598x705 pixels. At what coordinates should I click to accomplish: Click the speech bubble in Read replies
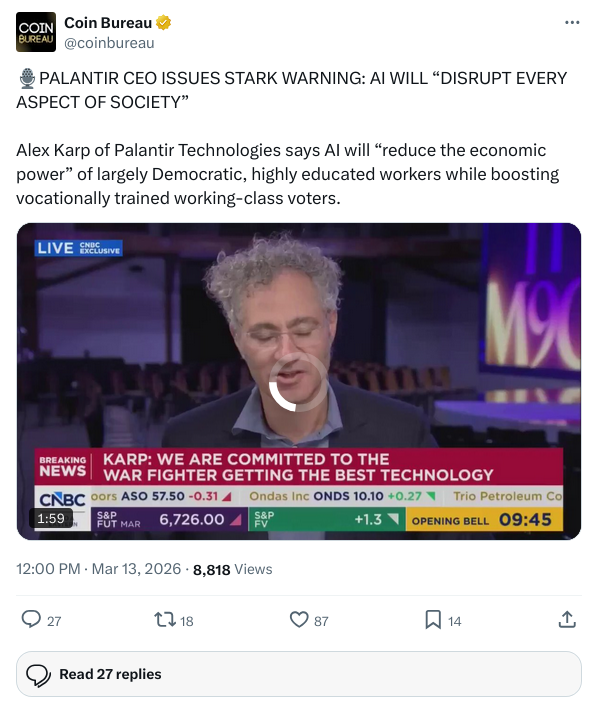coord(38,675)
